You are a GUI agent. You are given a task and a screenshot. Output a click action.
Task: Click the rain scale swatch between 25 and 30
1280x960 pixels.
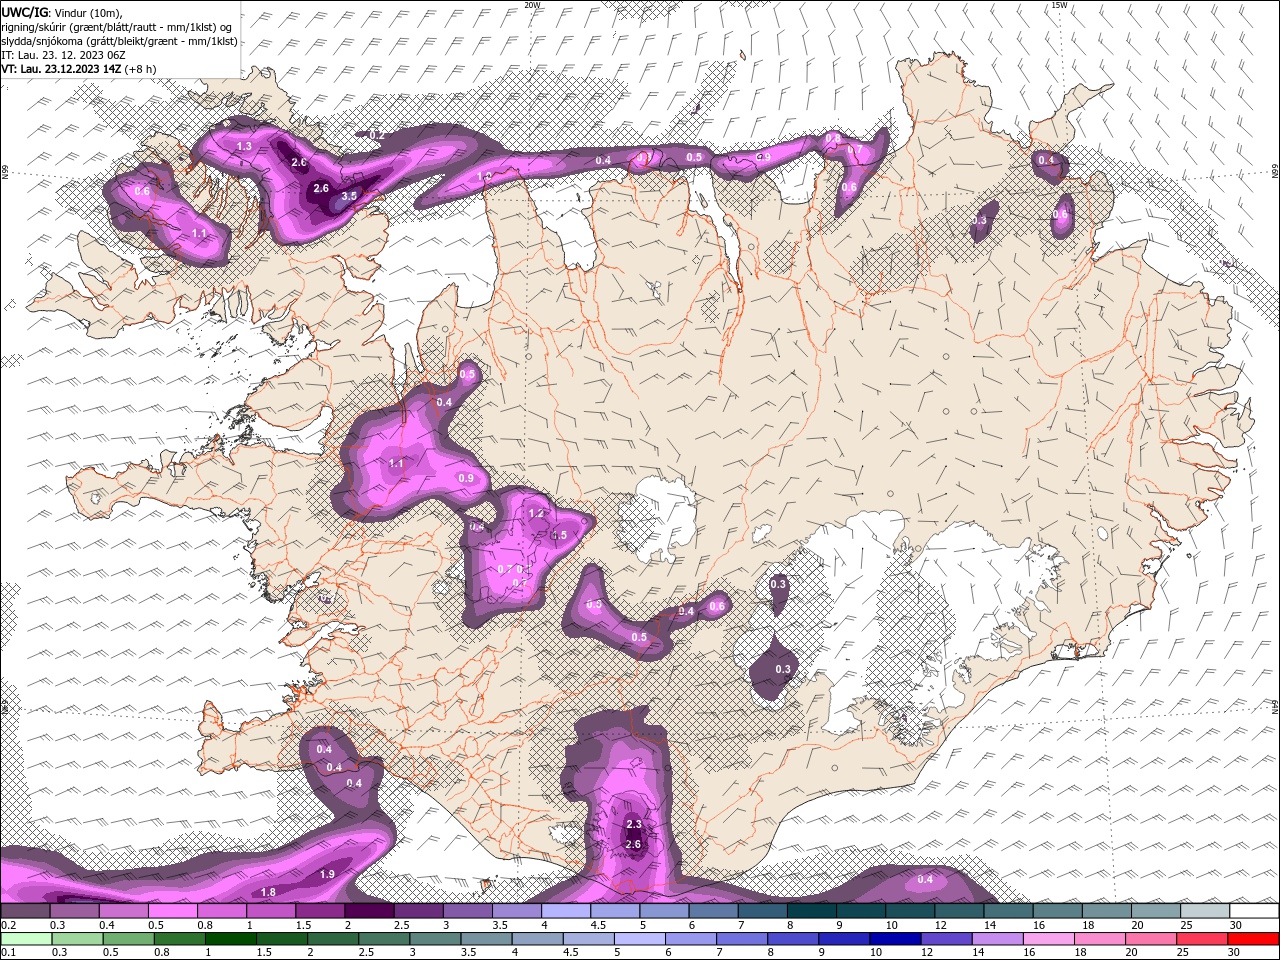pyautogui.click(x=1201, y=939)
